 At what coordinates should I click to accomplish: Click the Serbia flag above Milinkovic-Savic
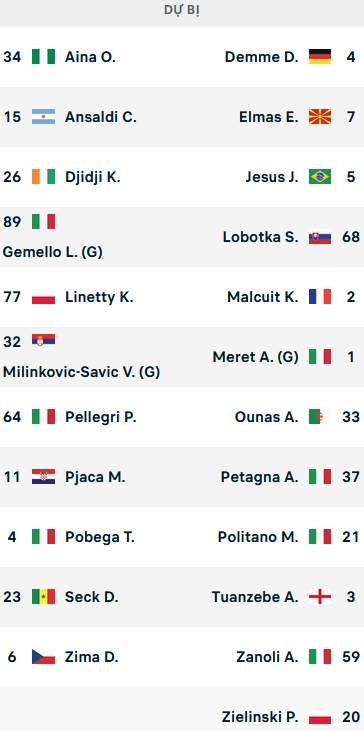pos(43,341)
